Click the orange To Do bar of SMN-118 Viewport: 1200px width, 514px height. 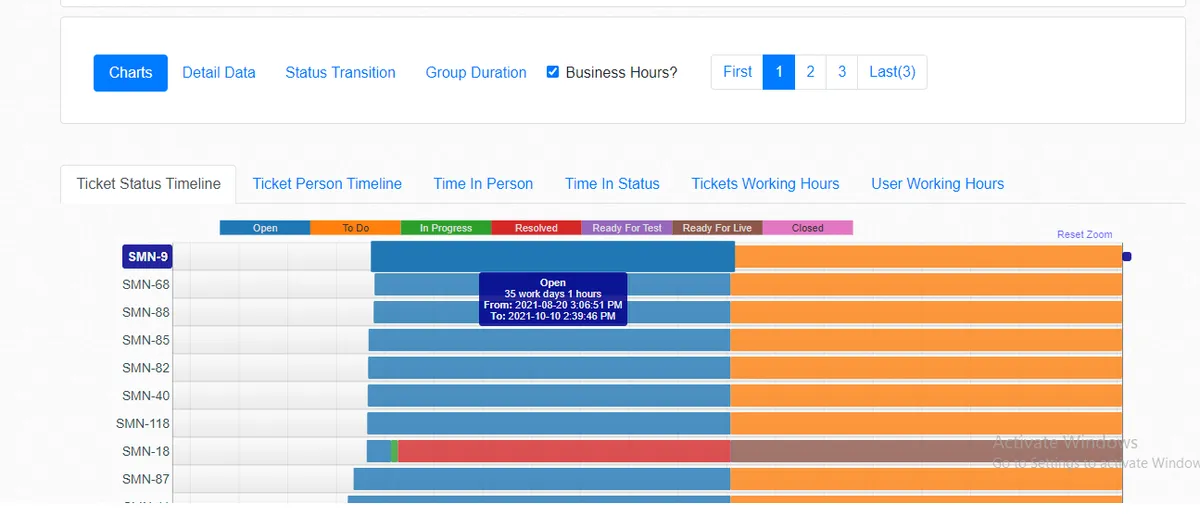(926, 424)
